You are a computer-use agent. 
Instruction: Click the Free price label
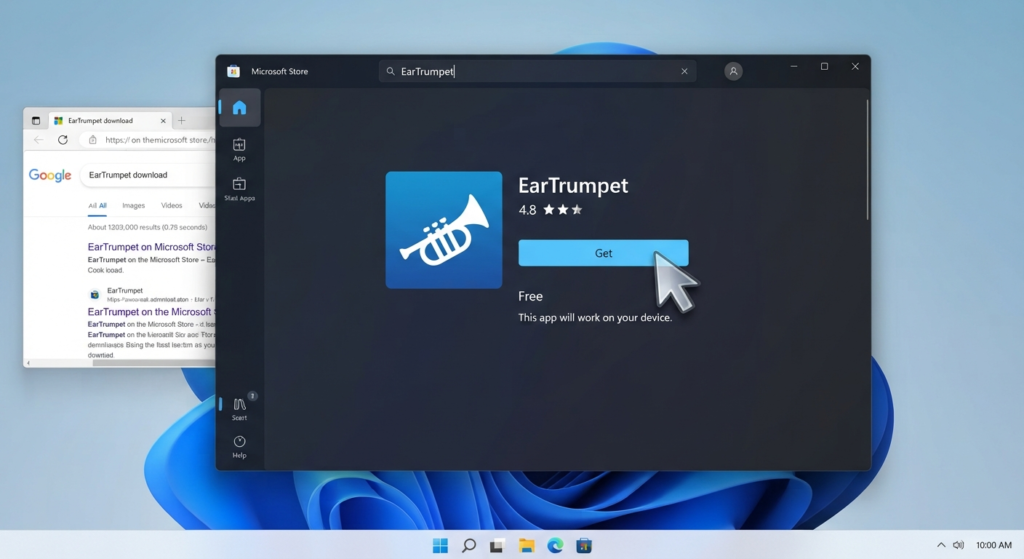[x=530, y=296]
